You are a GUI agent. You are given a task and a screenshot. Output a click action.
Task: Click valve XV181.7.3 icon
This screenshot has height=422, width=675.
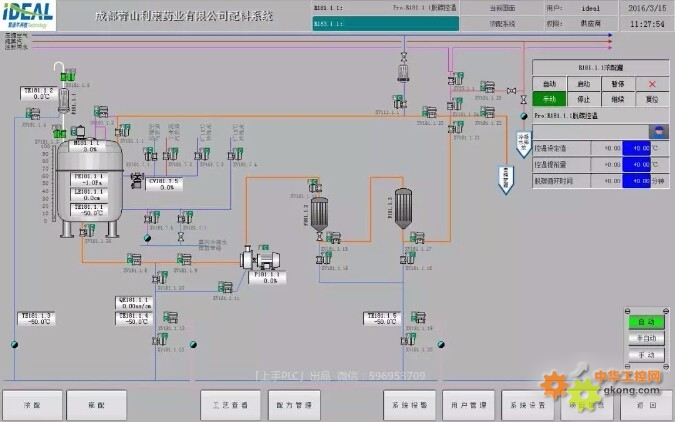202,154
